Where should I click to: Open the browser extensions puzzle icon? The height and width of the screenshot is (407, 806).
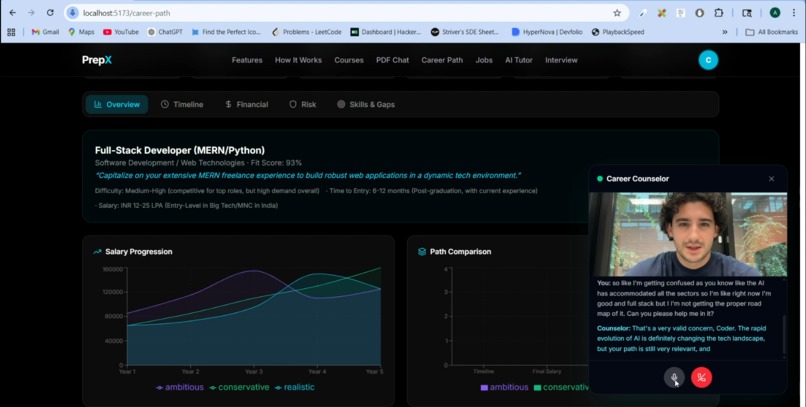[719, 13]
